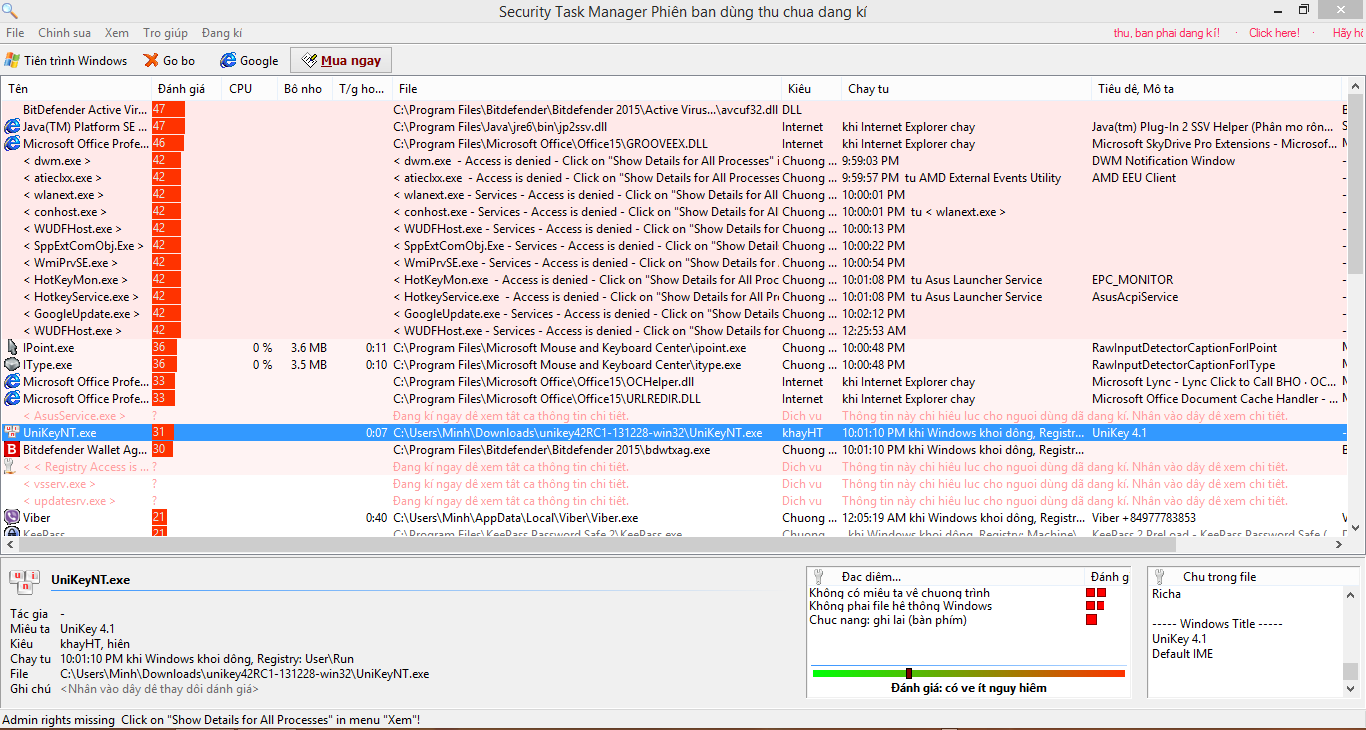Screen dimensions: 1366x730
Task: Click 'Không phai file hê thông Windows' property
Action: (900, 606)
